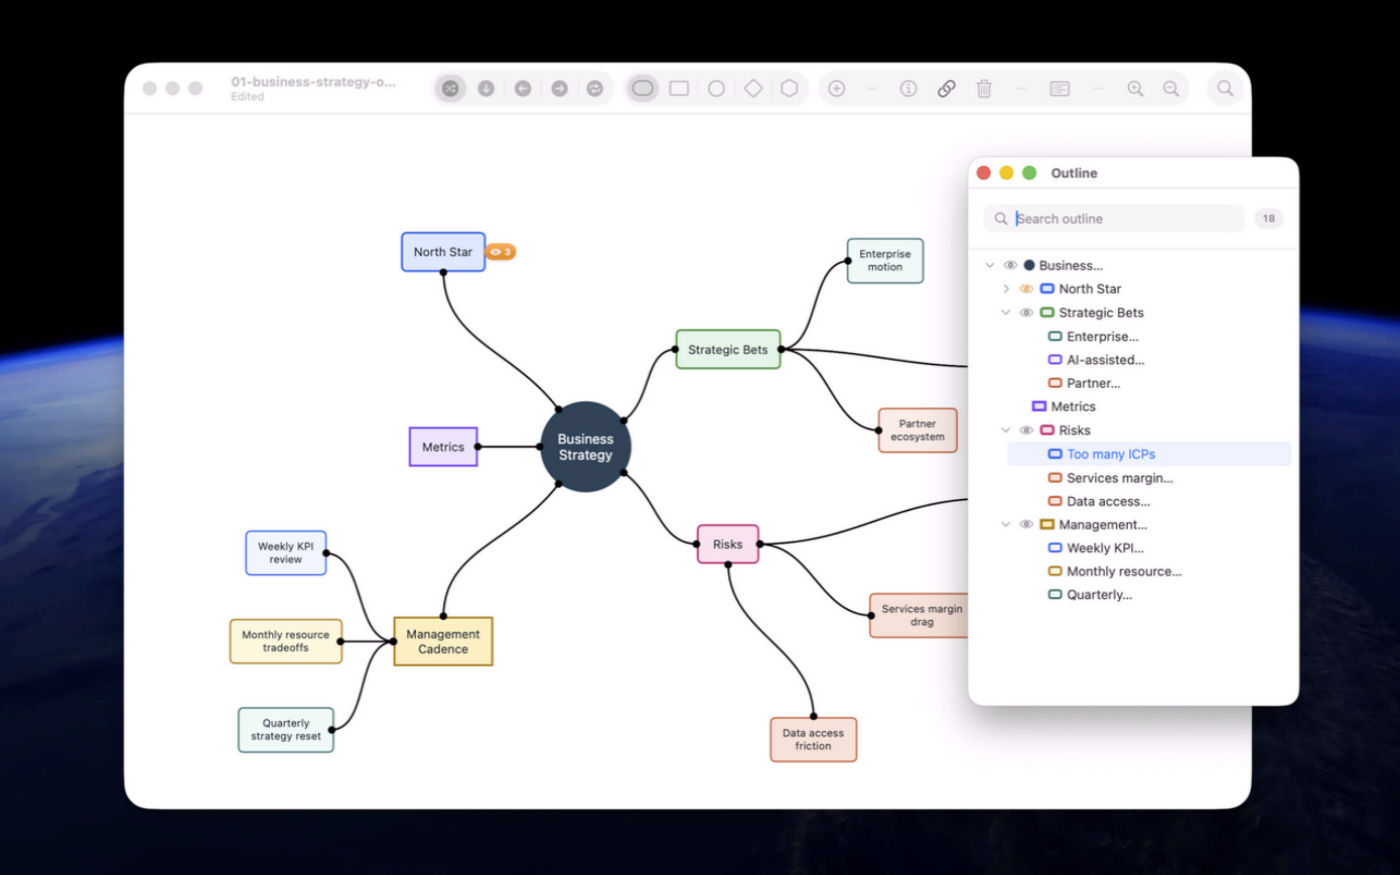The image size is (1400, 875).
Task: Click the trash delete icon
Action: 984,89
